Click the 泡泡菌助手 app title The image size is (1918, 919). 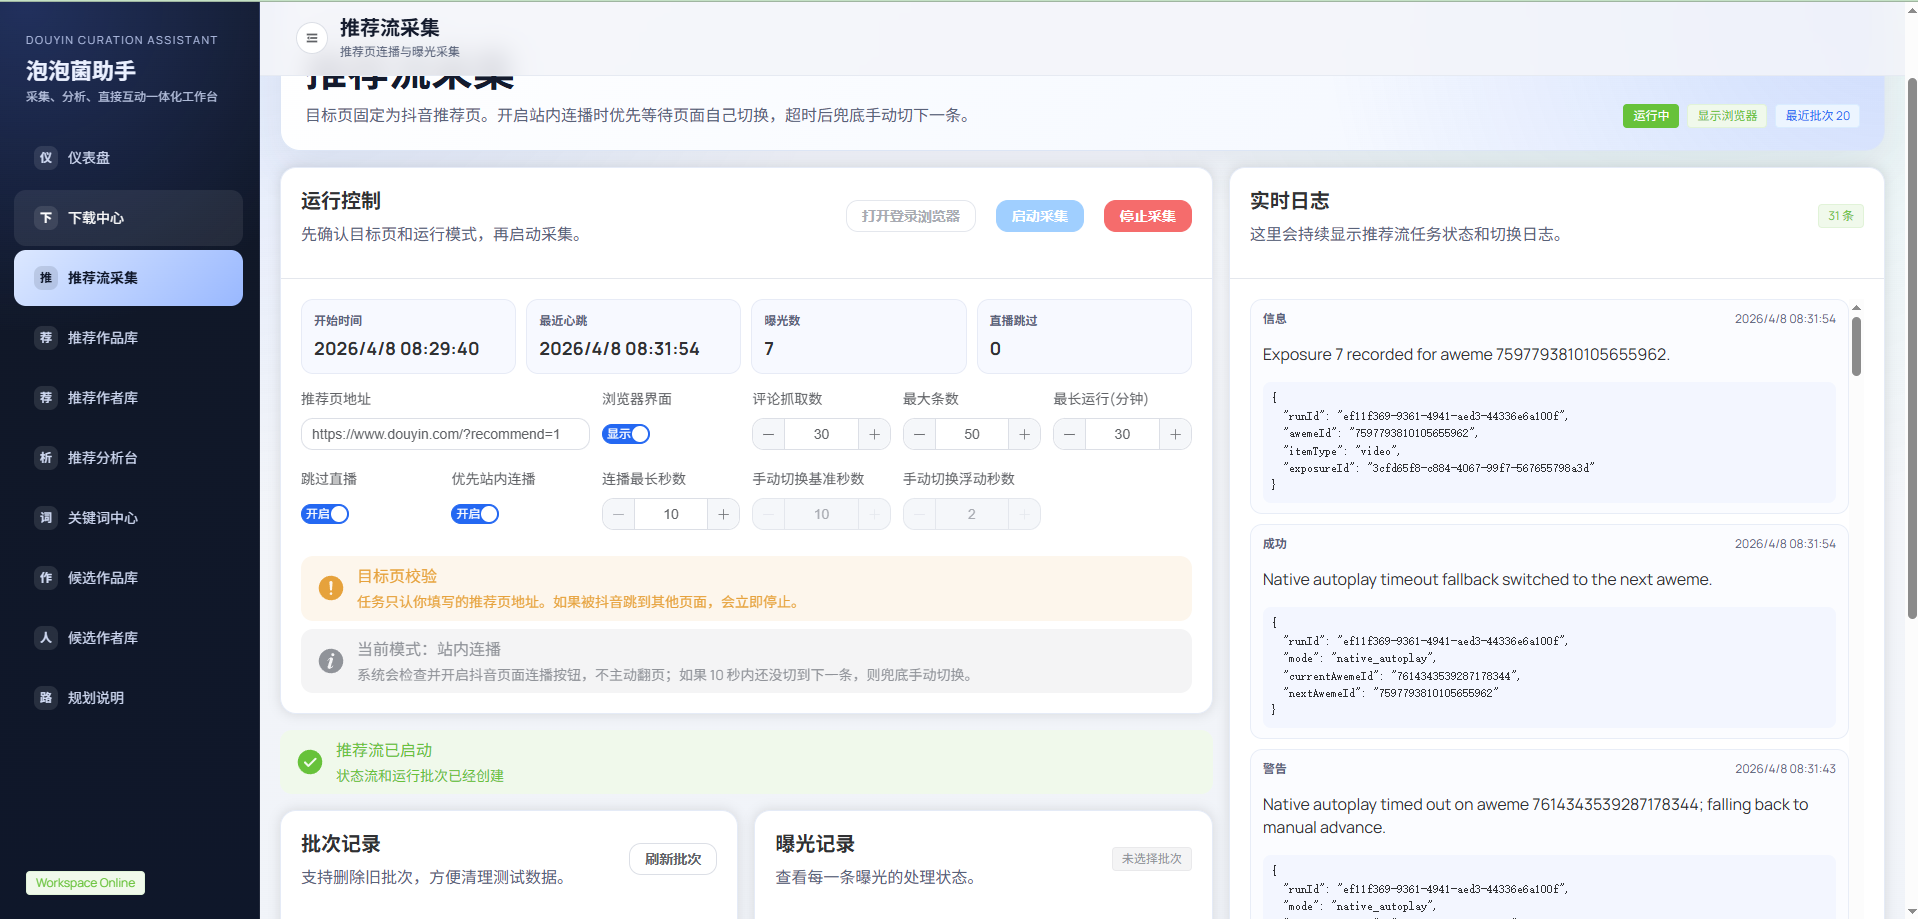click(81, 71)
